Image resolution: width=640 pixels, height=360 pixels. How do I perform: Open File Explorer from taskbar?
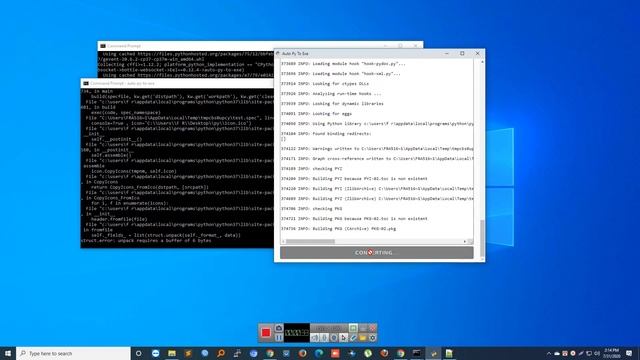[x=172, y=353]
